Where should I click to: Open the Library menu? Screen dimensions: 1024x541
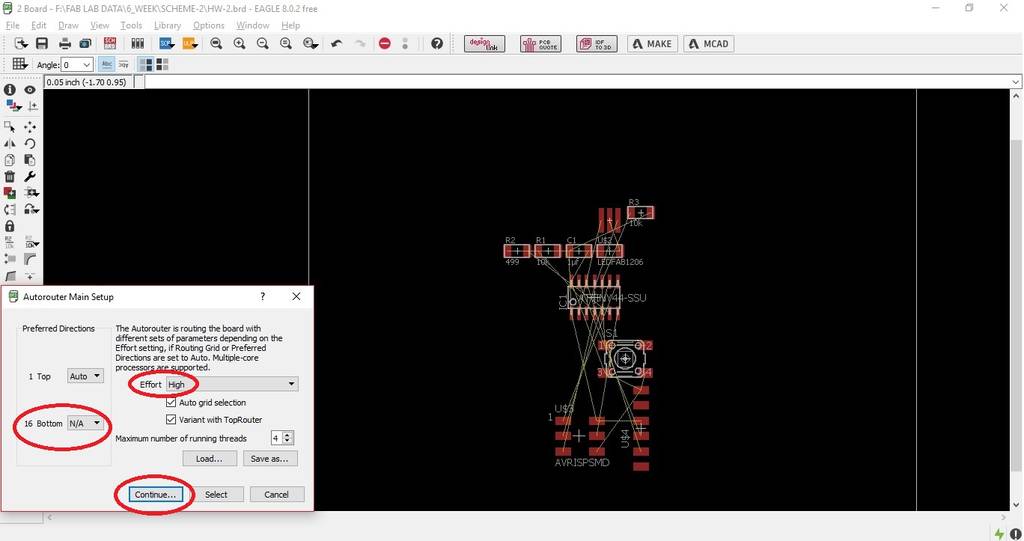[168, 25]
